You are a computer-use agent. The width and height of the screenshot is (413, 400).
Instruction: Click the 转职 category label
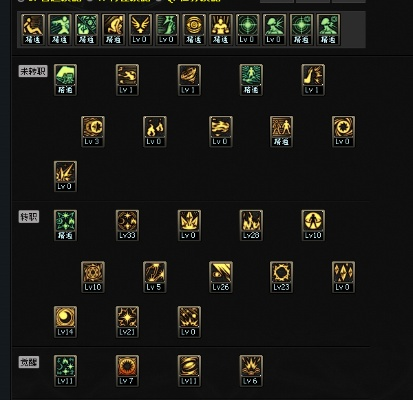pyautogui.click(x=29, y=217)
